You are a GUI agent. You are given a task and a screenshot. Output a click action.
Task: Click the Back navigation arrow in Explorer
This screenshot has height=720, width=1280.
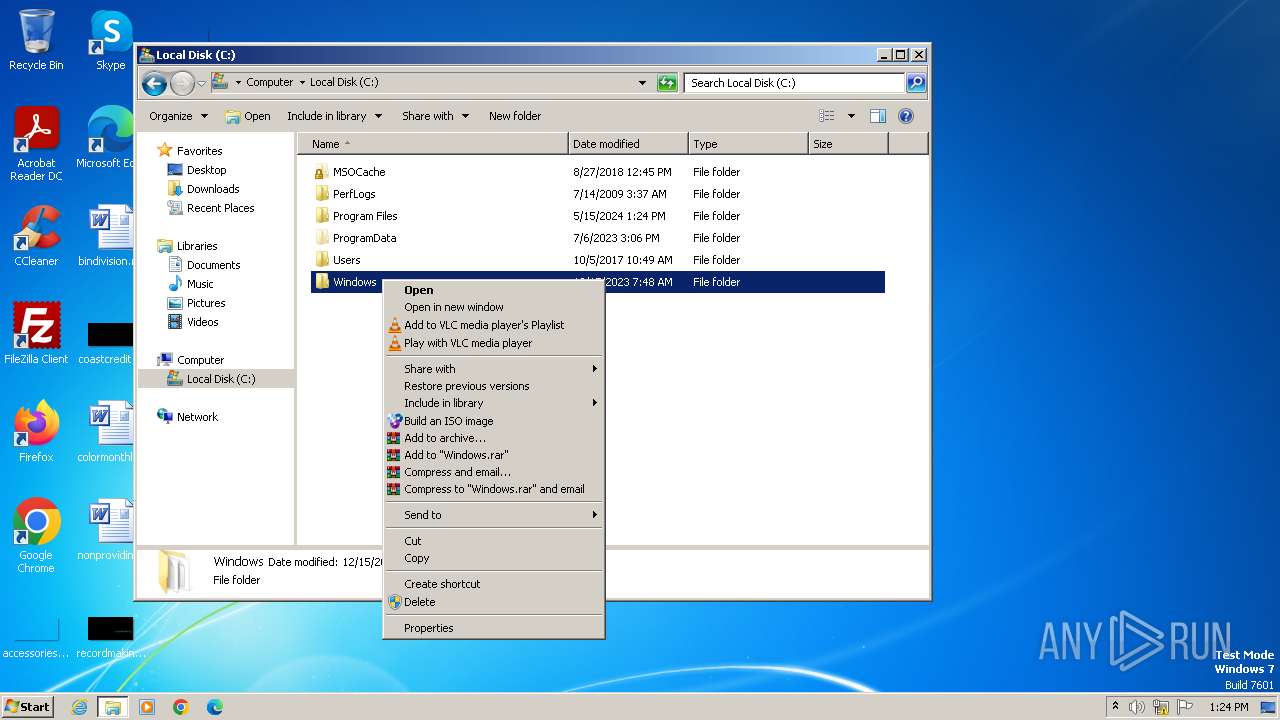(154, 83)
